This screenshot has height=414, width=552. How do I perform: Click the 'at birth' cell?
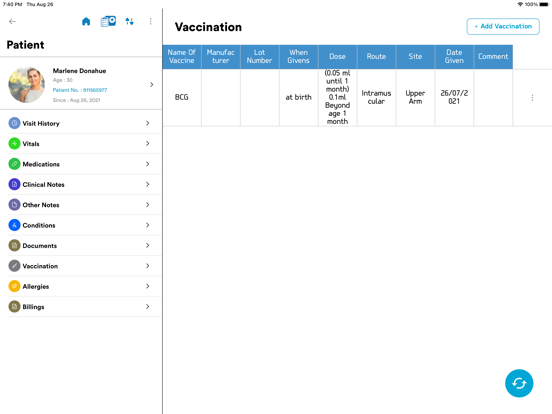click(299, 98)
